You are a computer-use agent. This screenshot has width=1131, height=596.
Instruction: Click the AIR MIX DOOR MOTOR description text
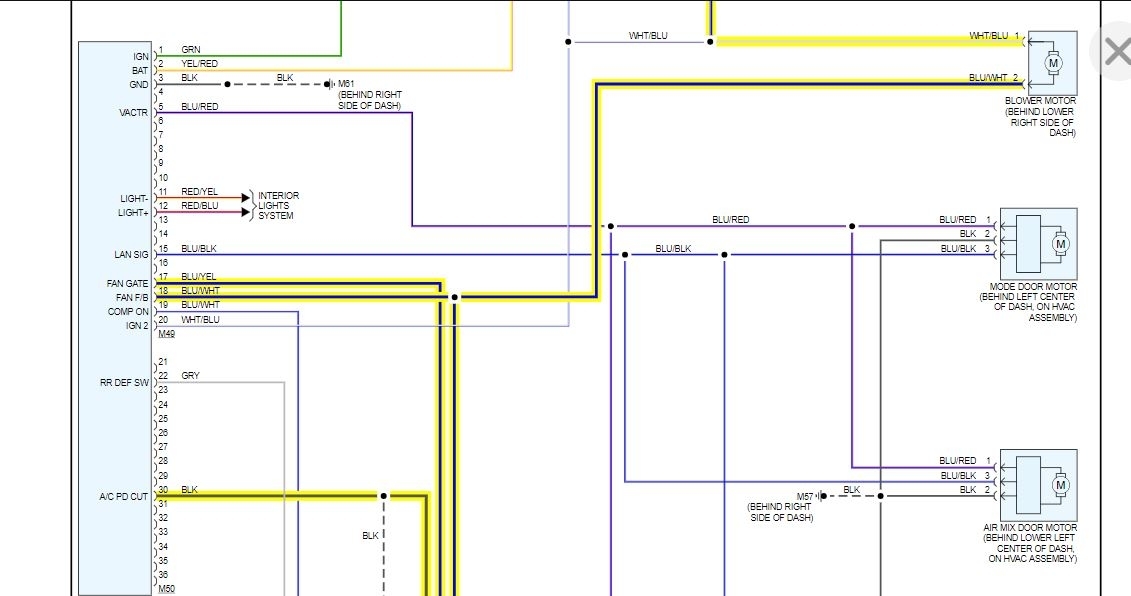click(1030, 543)
